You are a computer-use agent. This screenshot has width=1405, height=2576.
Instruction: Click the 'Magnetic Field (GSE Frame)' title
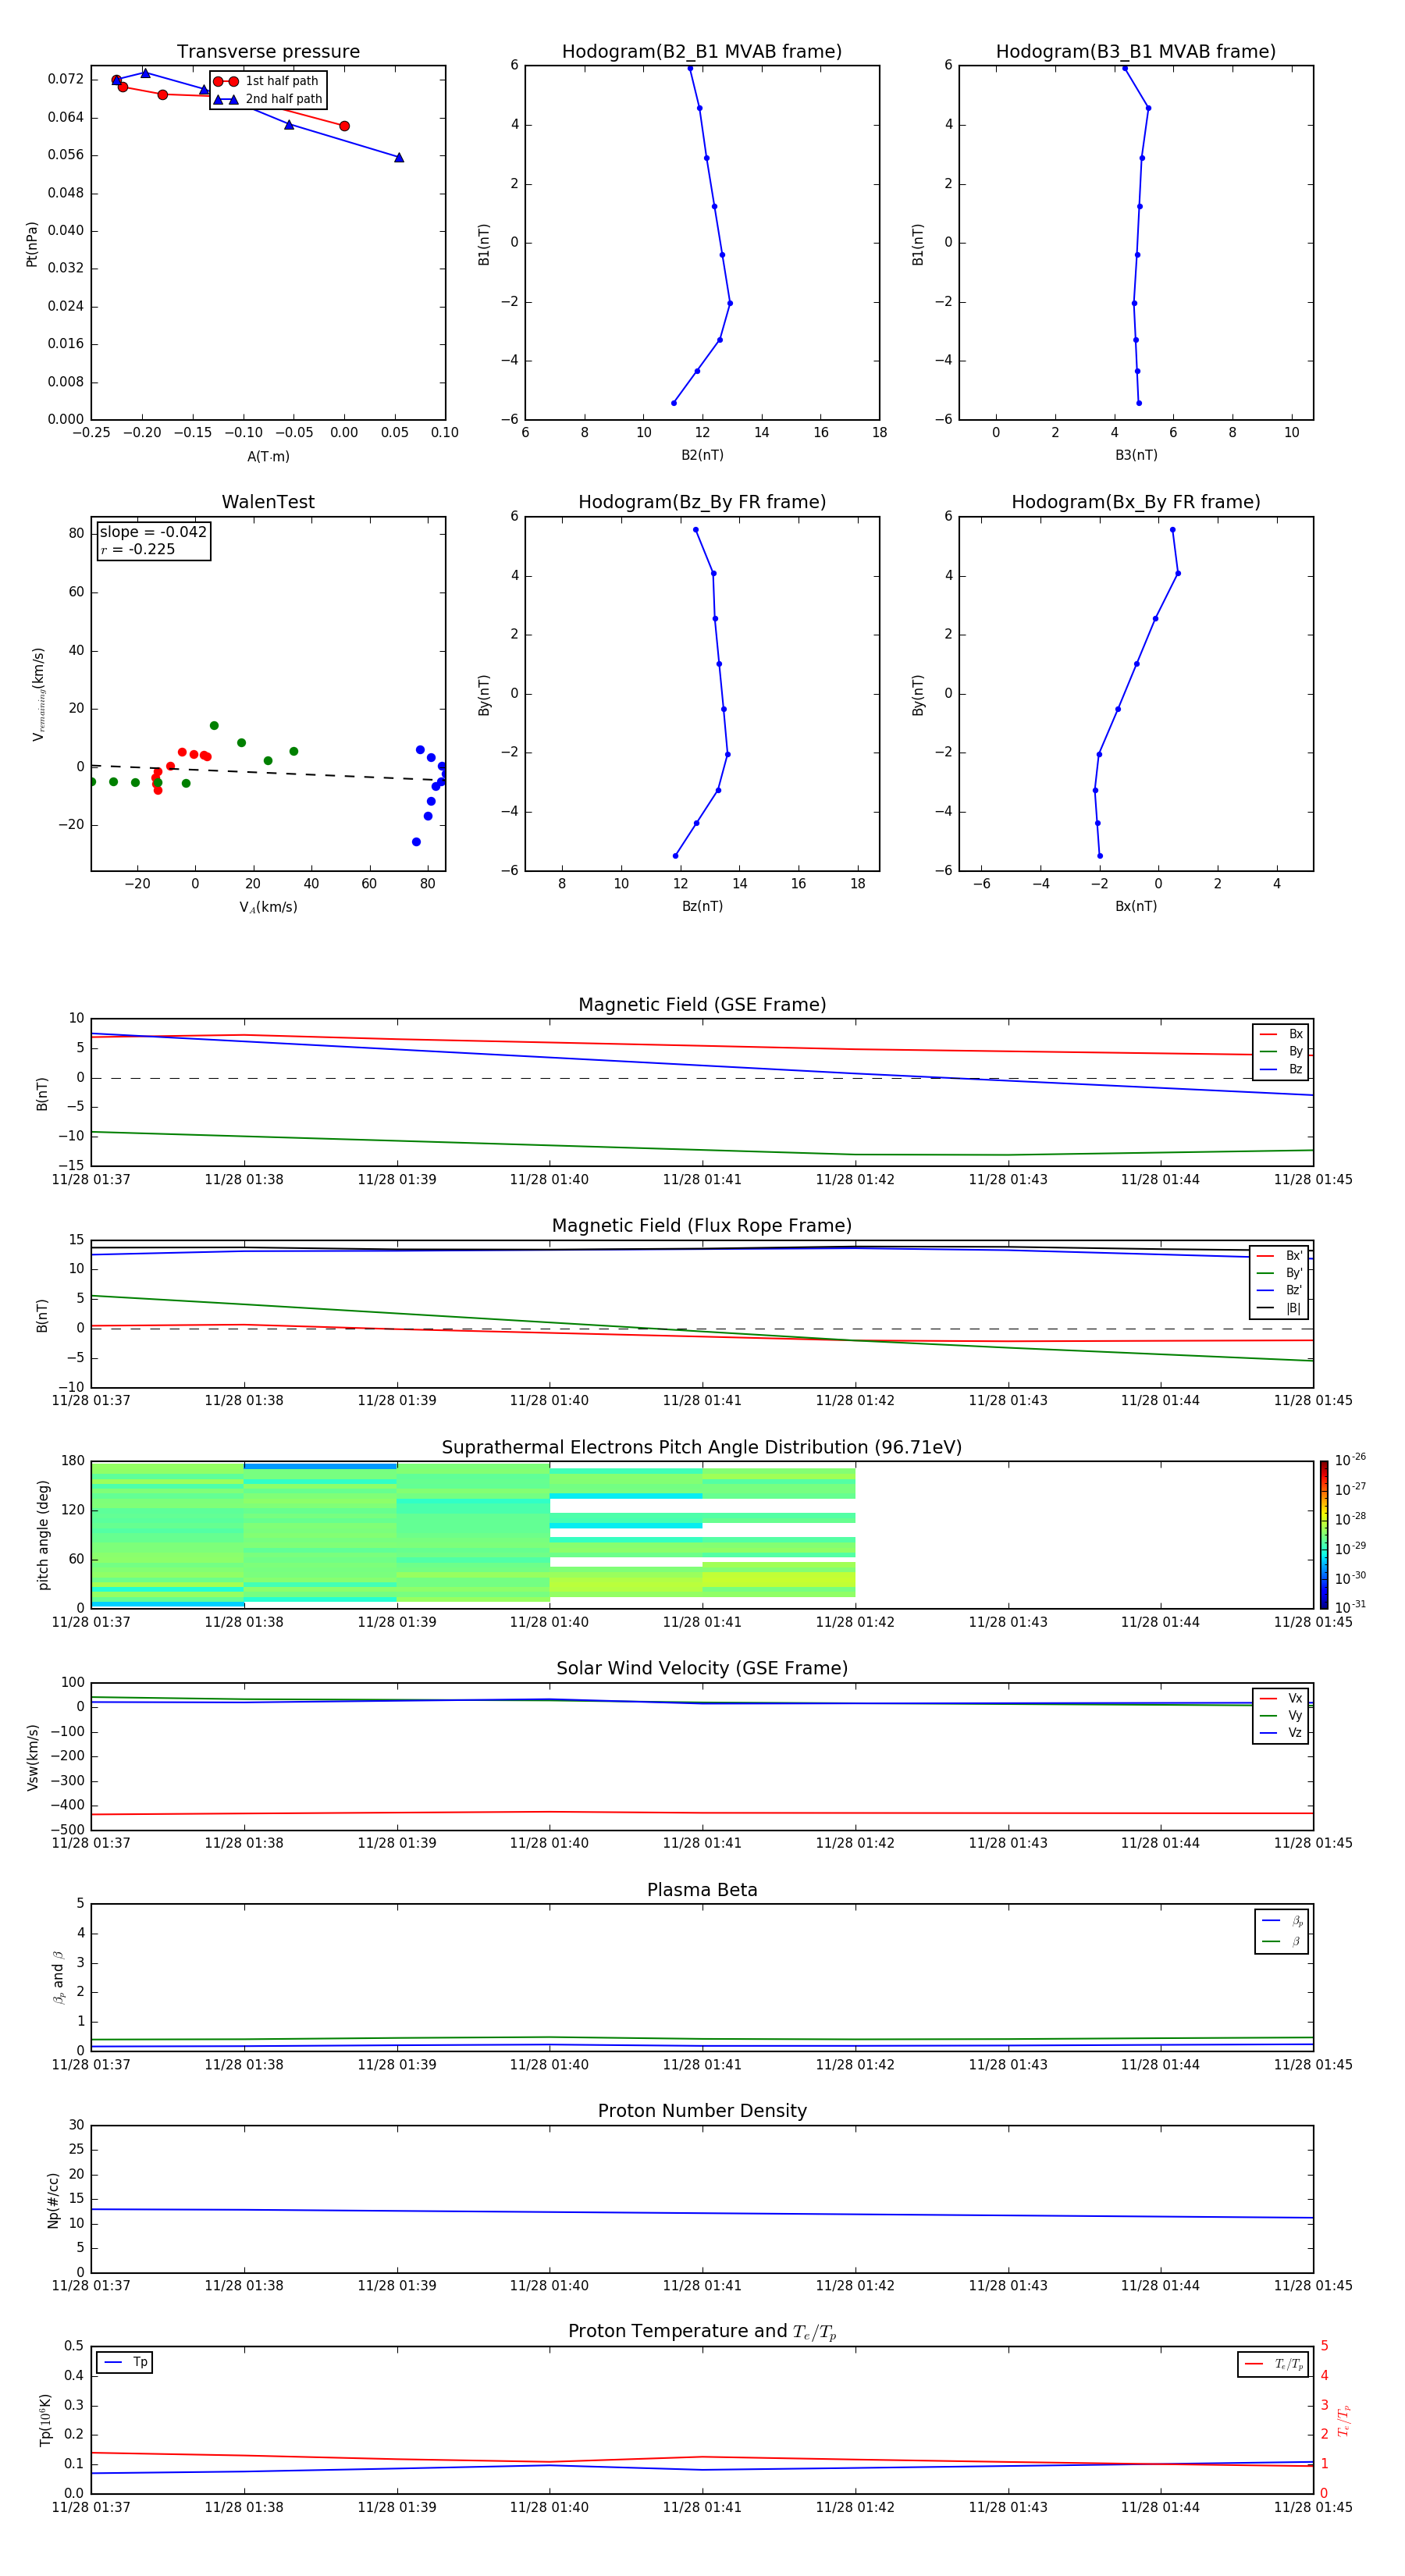pos(702,1005)
